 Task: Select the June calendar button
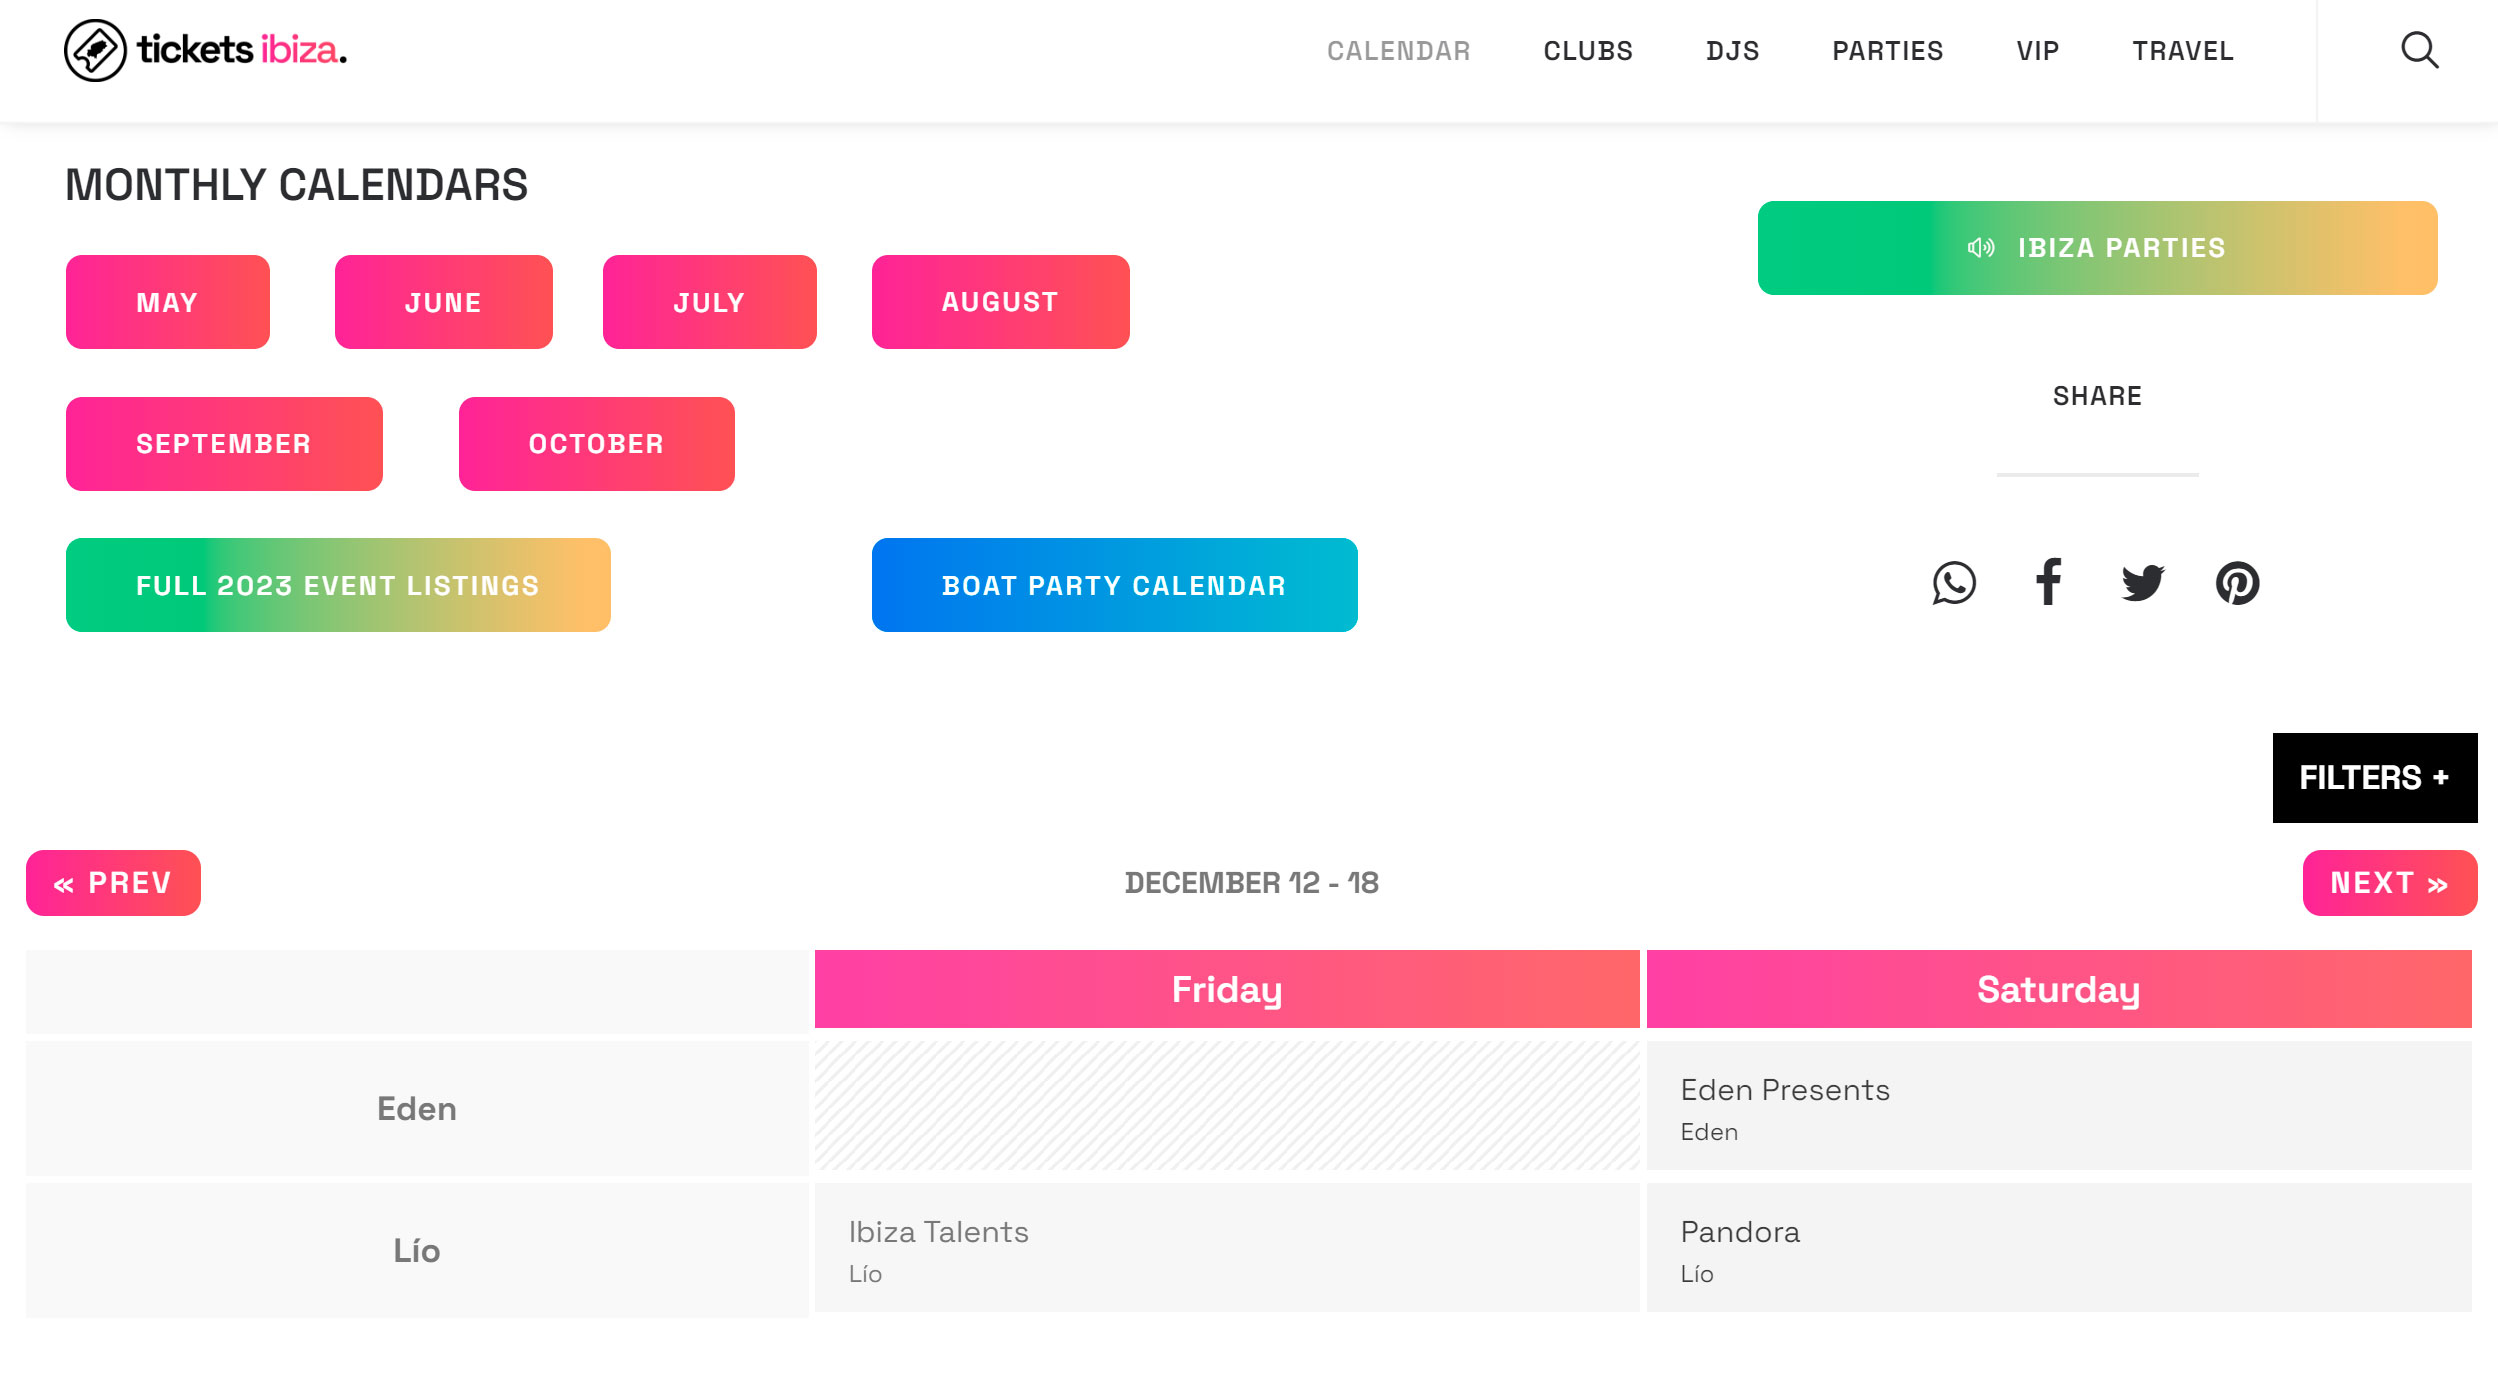444,302
